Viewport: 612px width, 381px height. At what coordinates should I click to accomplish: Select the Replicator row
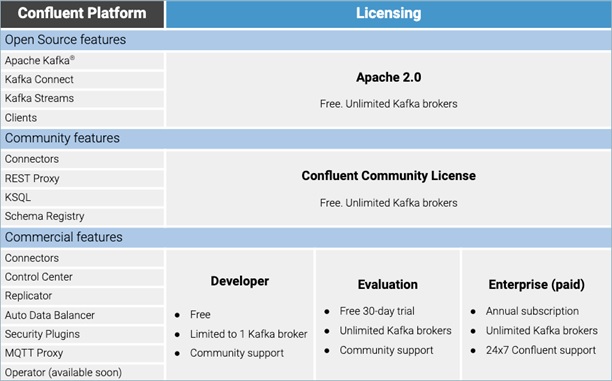point(82,296)
